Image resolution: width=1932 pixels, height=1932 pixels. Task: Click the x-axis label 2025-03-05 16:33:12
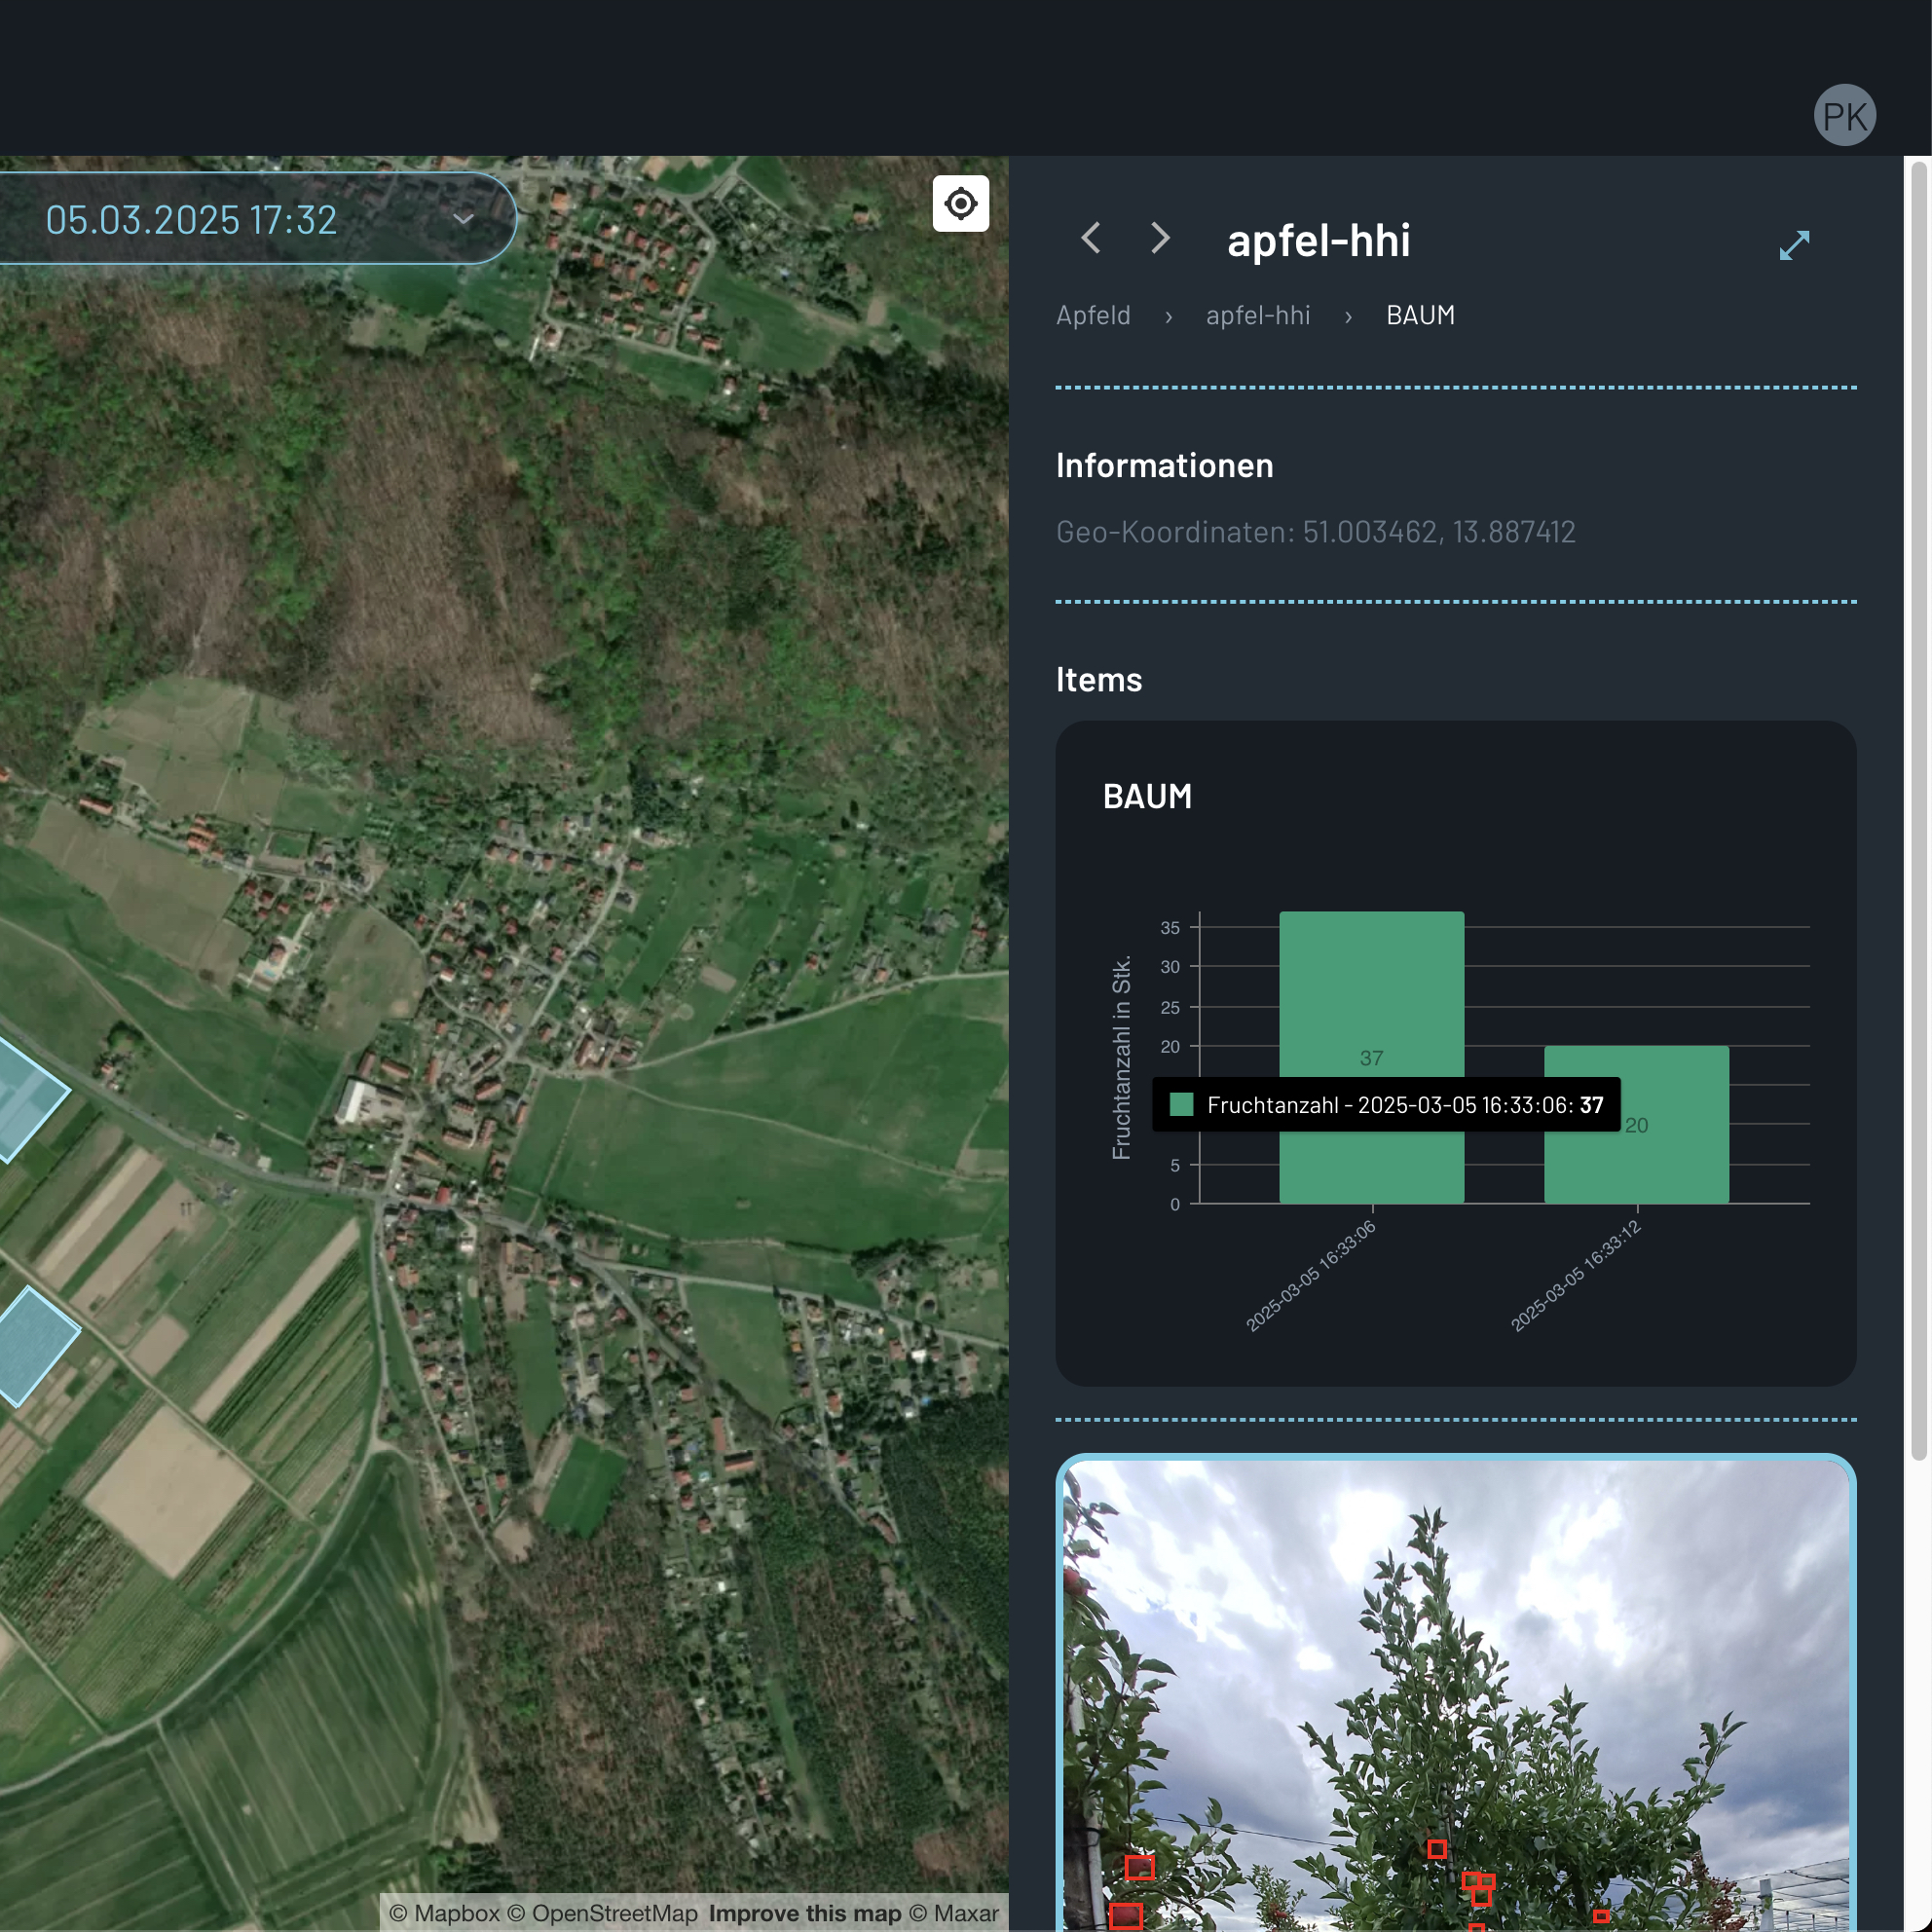(1576, 1275)
